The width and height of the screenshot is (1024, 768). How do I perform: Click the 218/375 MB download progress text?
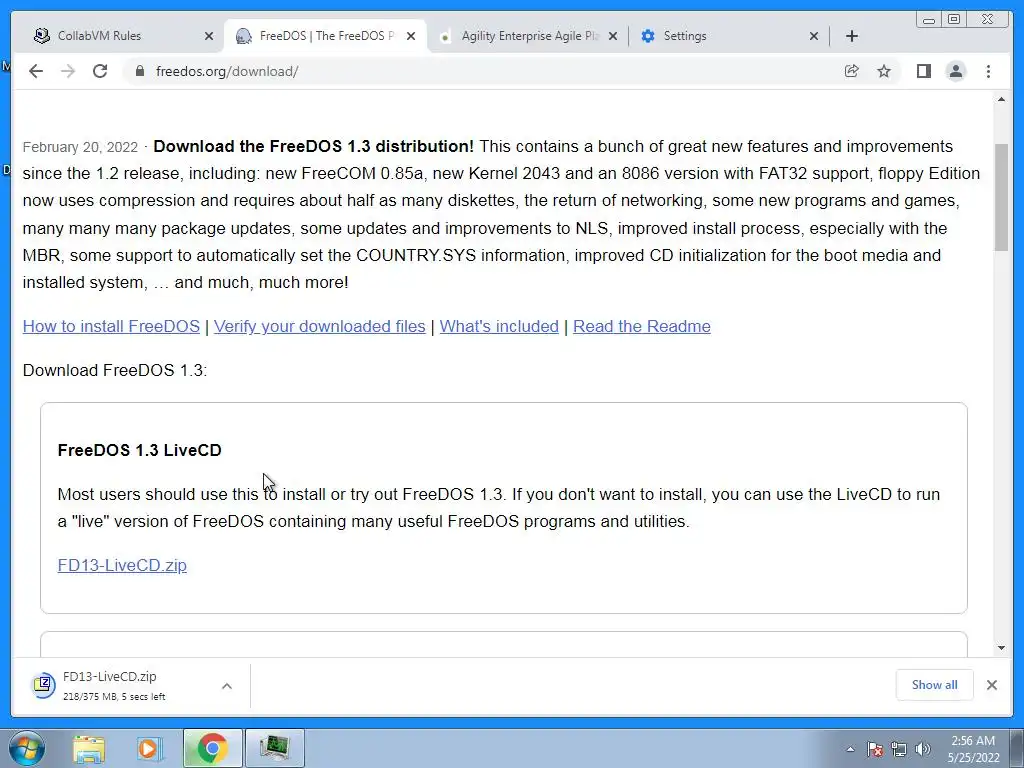point(114,697)
